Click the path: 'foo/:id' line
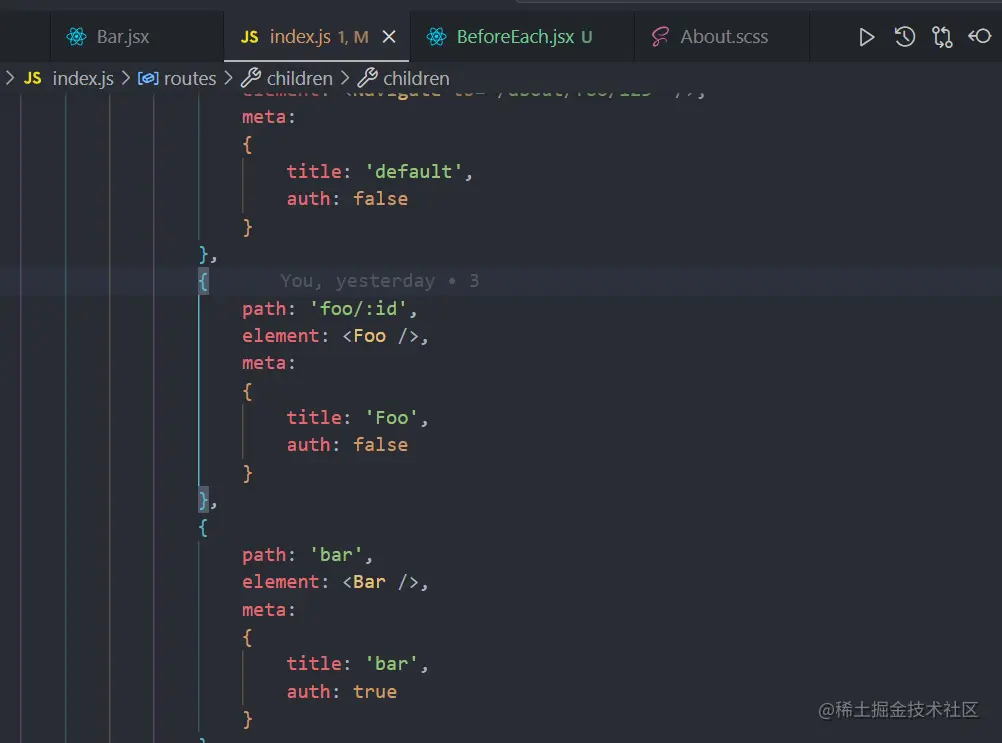1002x743 pixels. tap(330, 309)
